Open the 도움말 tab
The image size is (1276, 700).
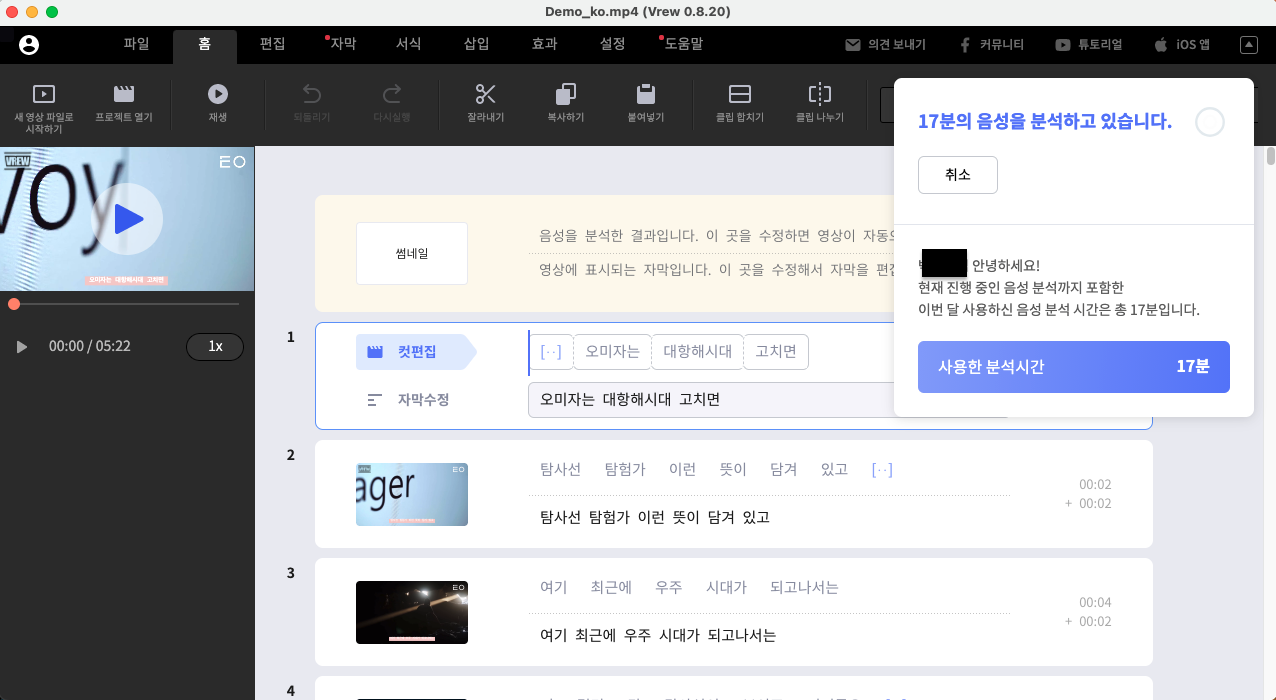tap(682, 44)
